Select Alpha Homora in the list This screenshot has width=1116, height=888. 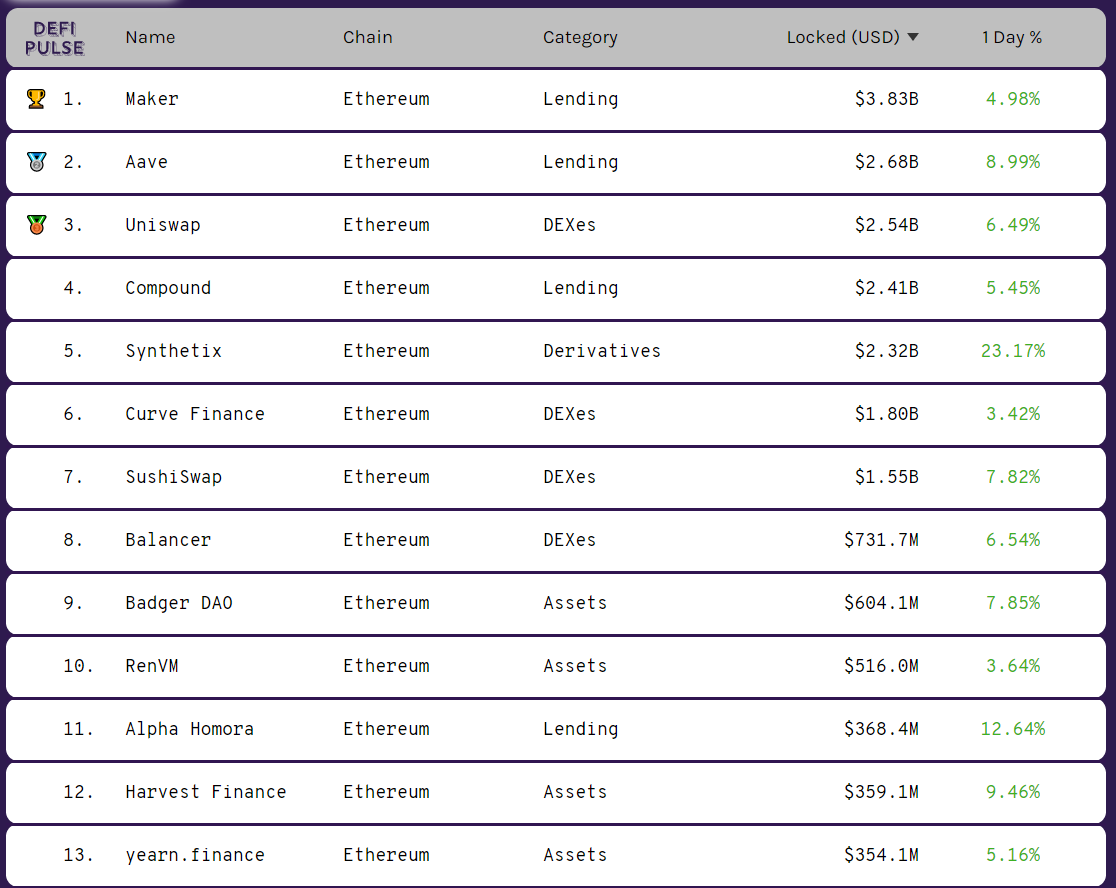189,729
